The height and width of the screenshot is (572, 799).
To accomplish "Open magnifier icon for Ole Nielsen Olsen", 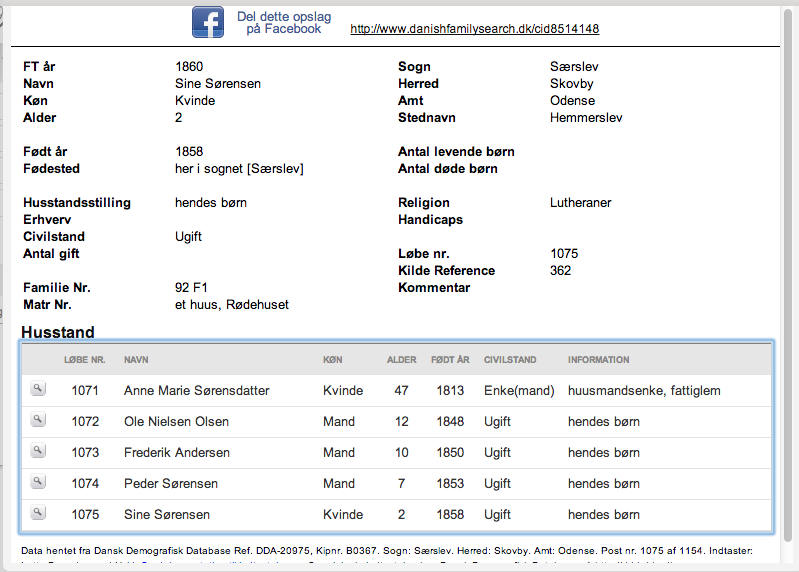I will 38,420.
